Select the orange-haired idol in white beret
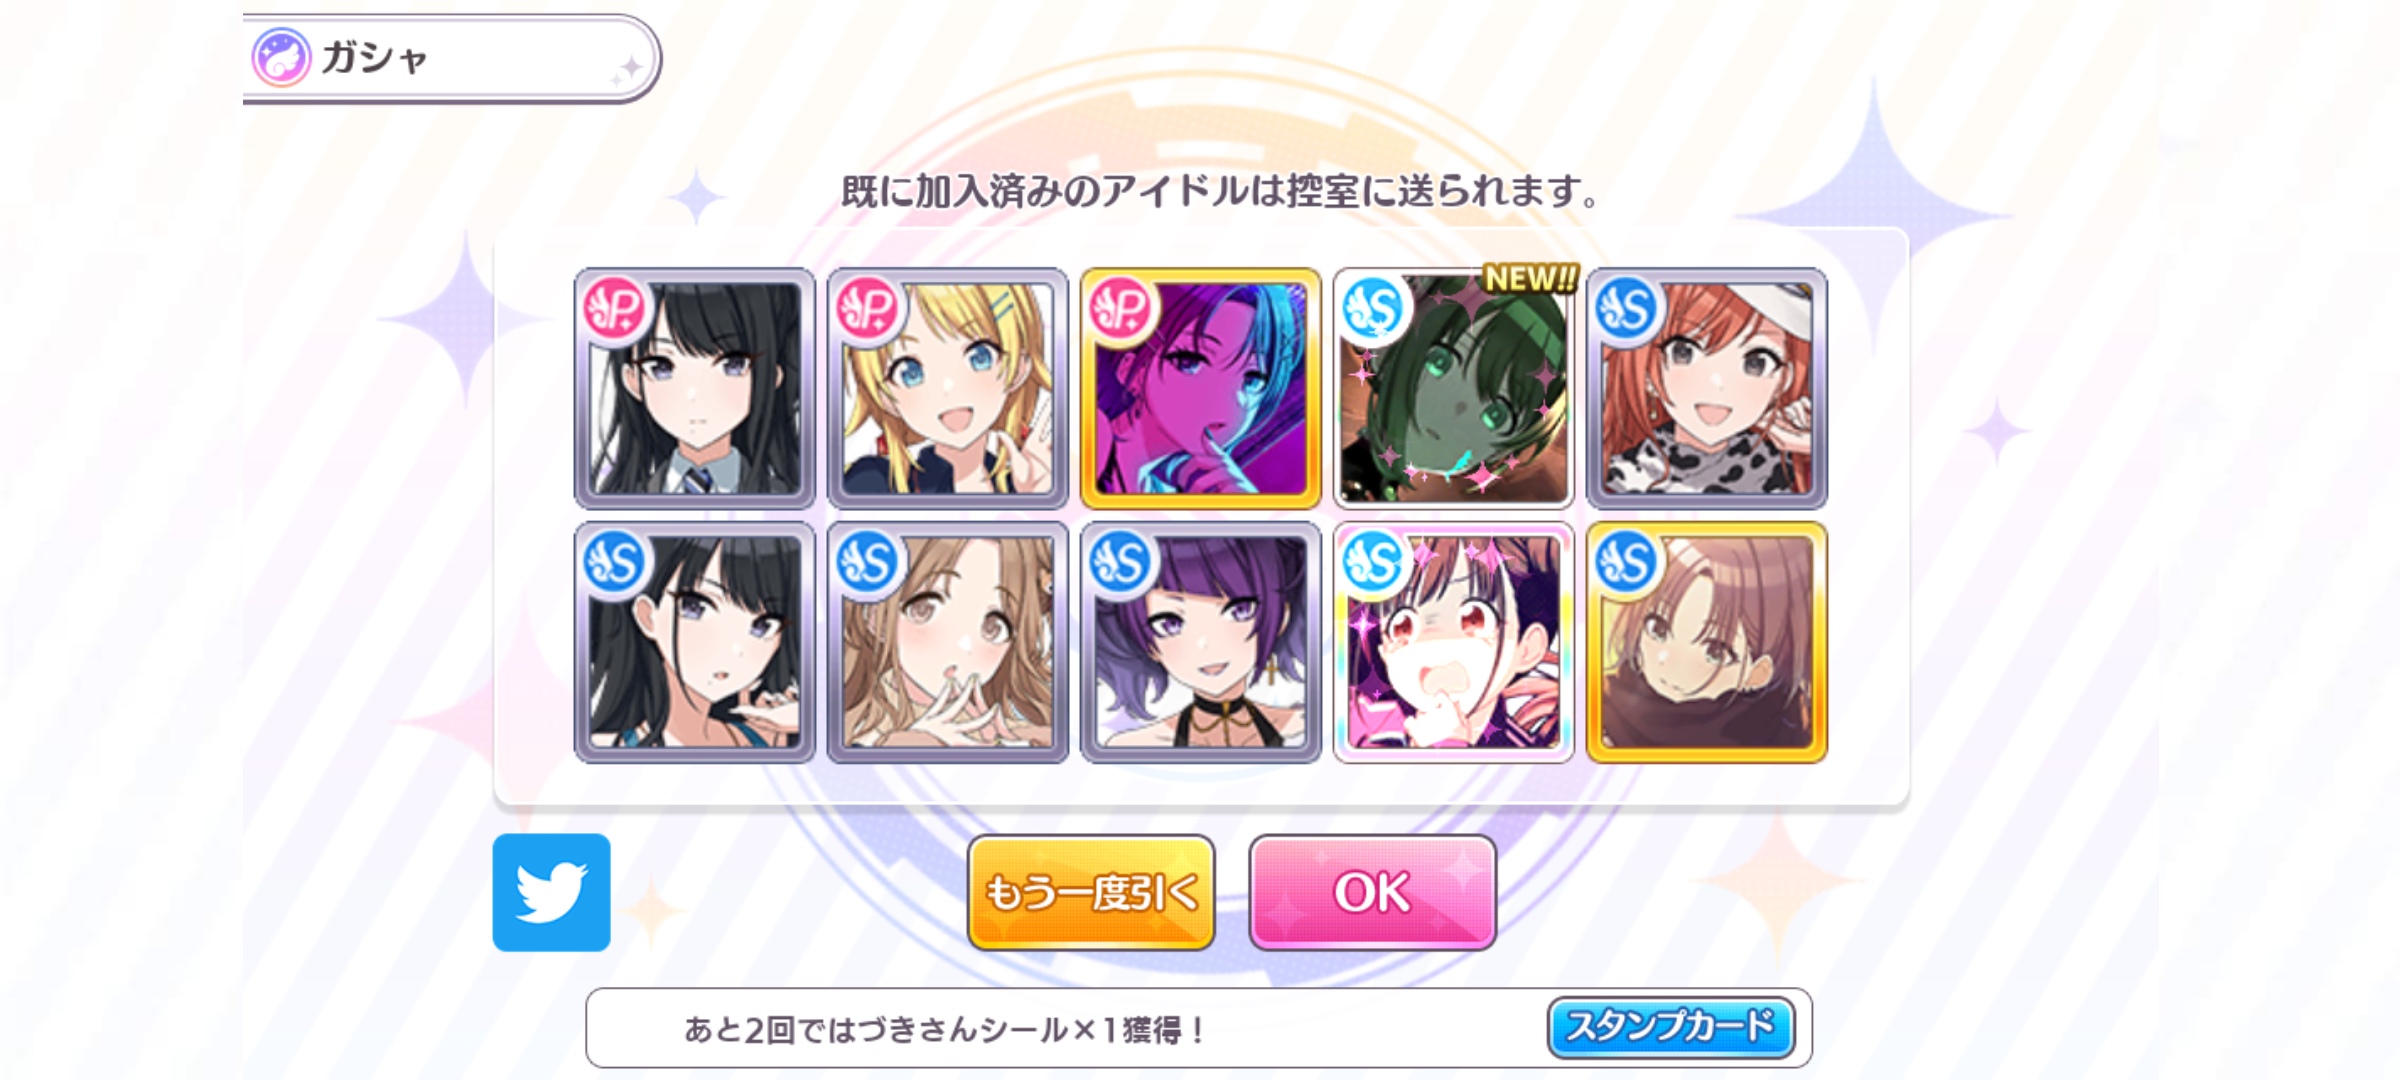The image size is (2400, 1080). click(1707, 388)
